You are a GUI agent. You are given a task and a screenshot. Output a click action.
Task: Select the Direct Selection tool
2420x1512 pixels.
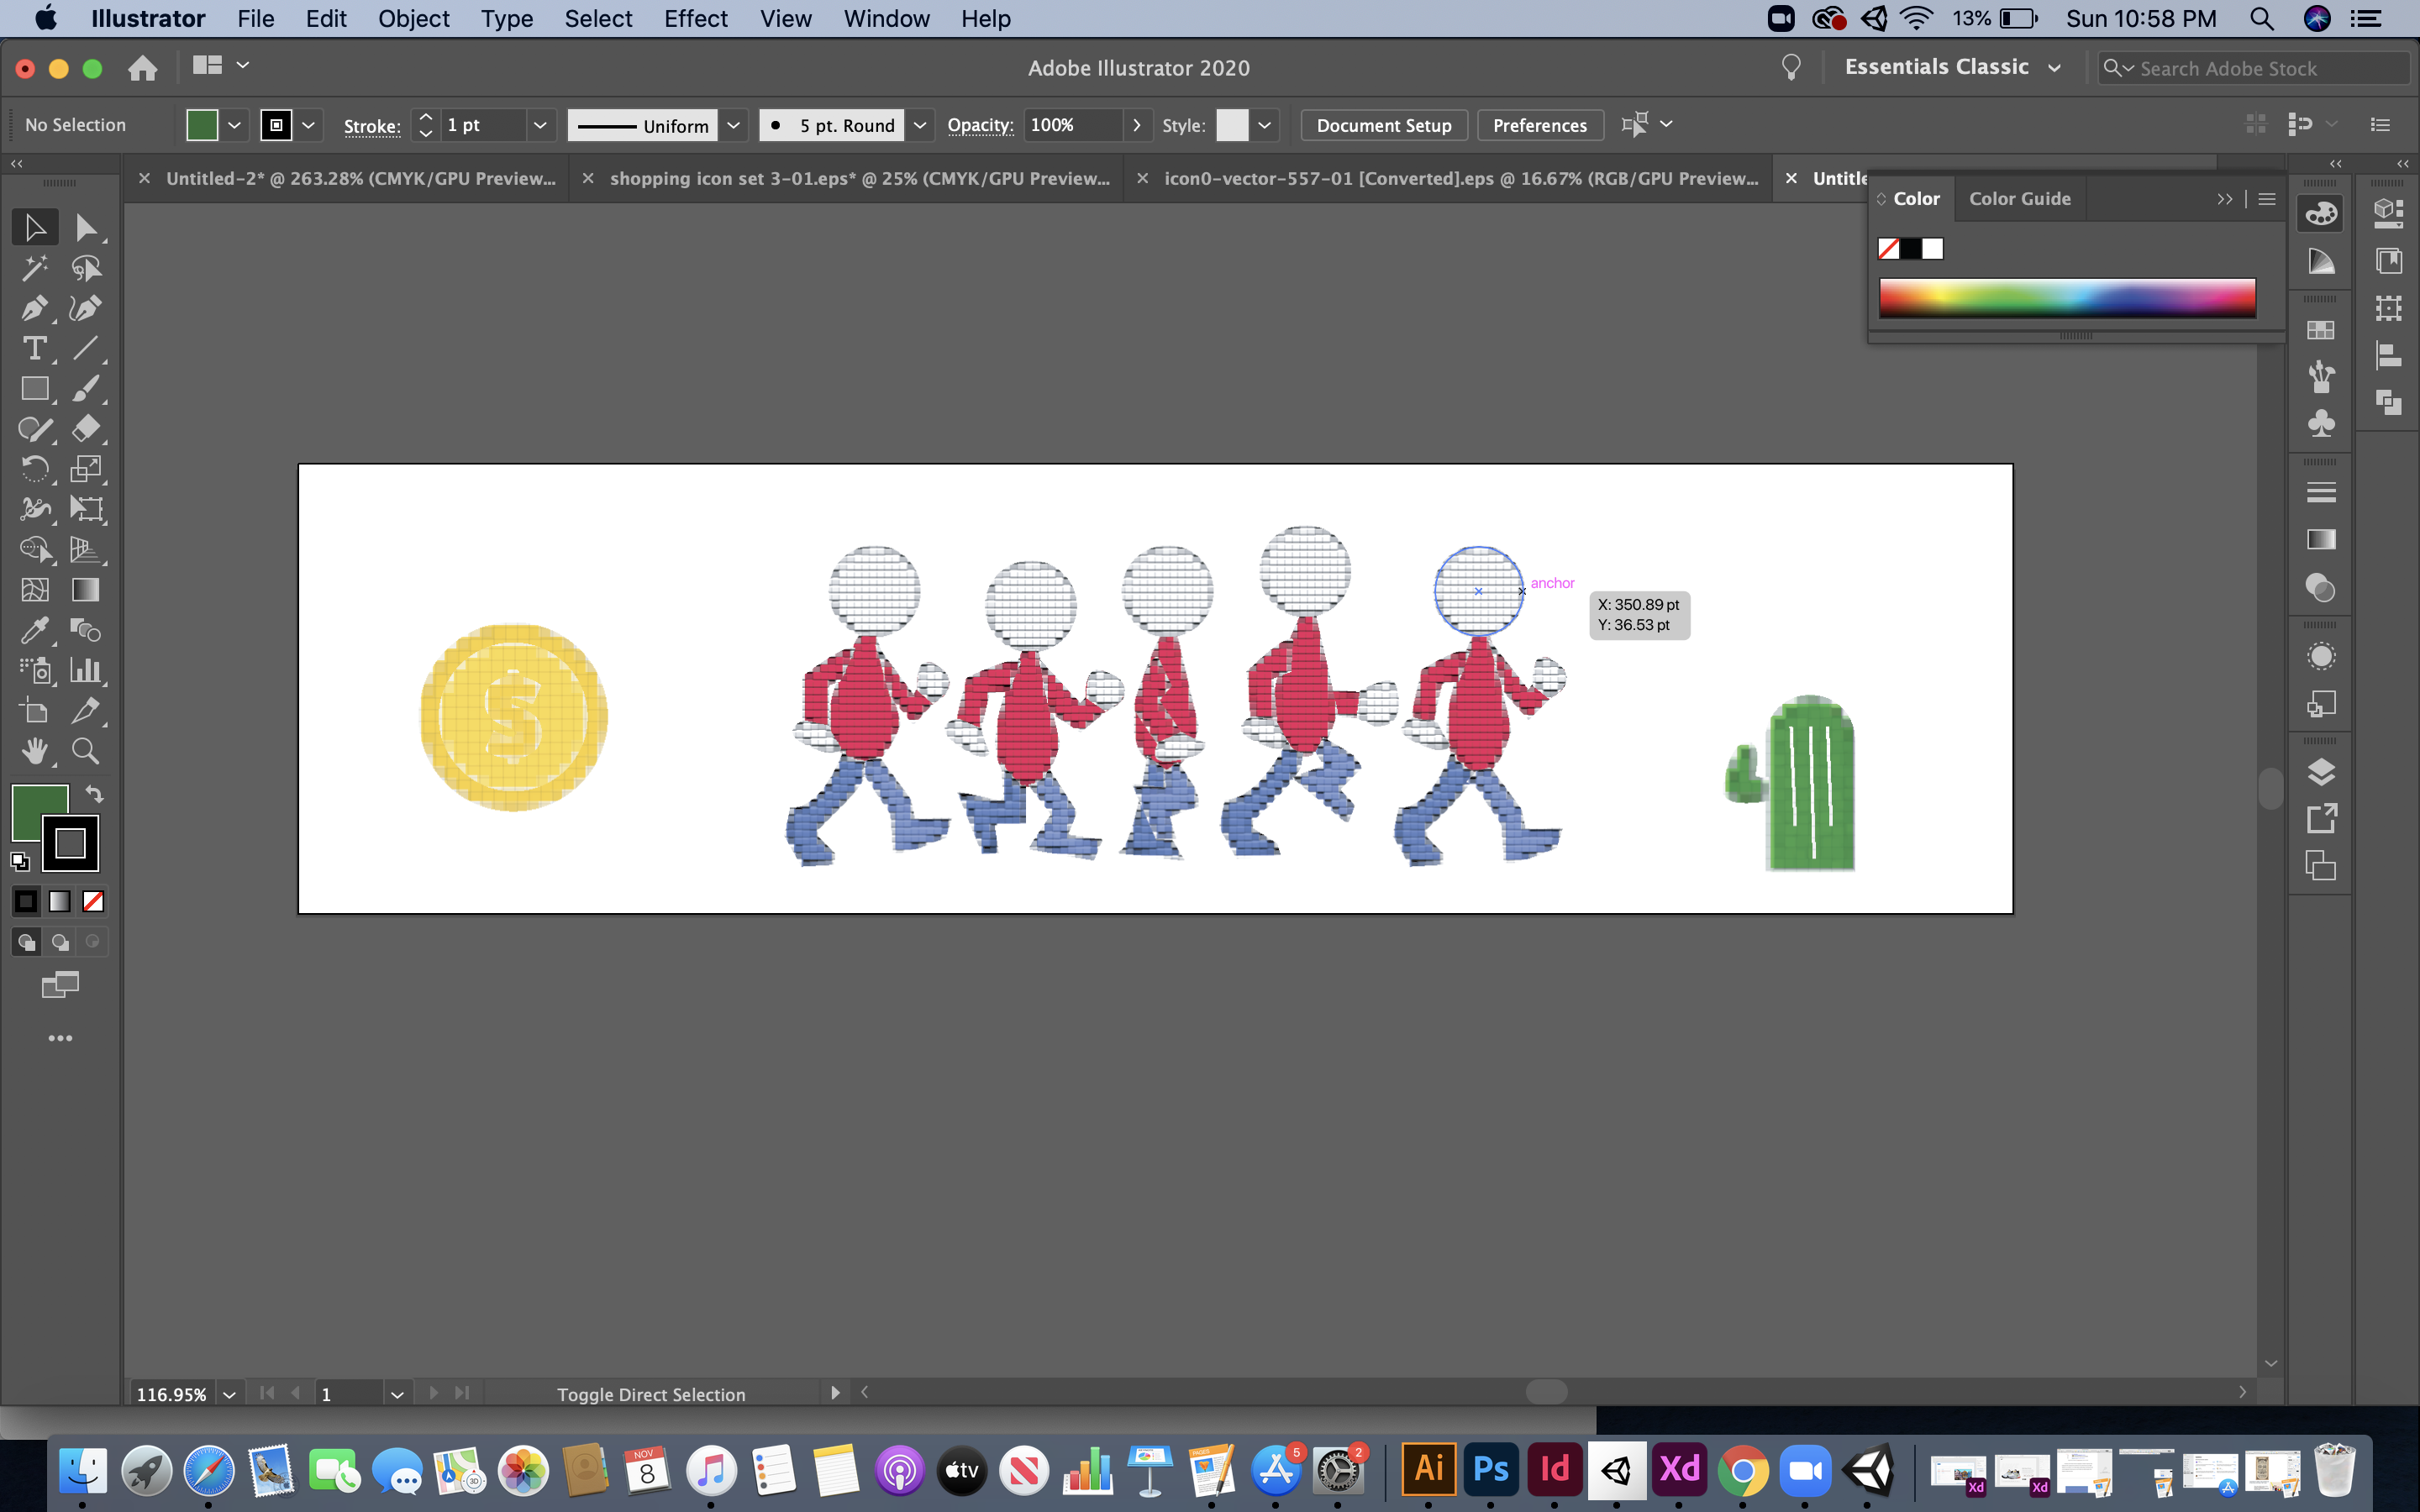click(85, 228)
